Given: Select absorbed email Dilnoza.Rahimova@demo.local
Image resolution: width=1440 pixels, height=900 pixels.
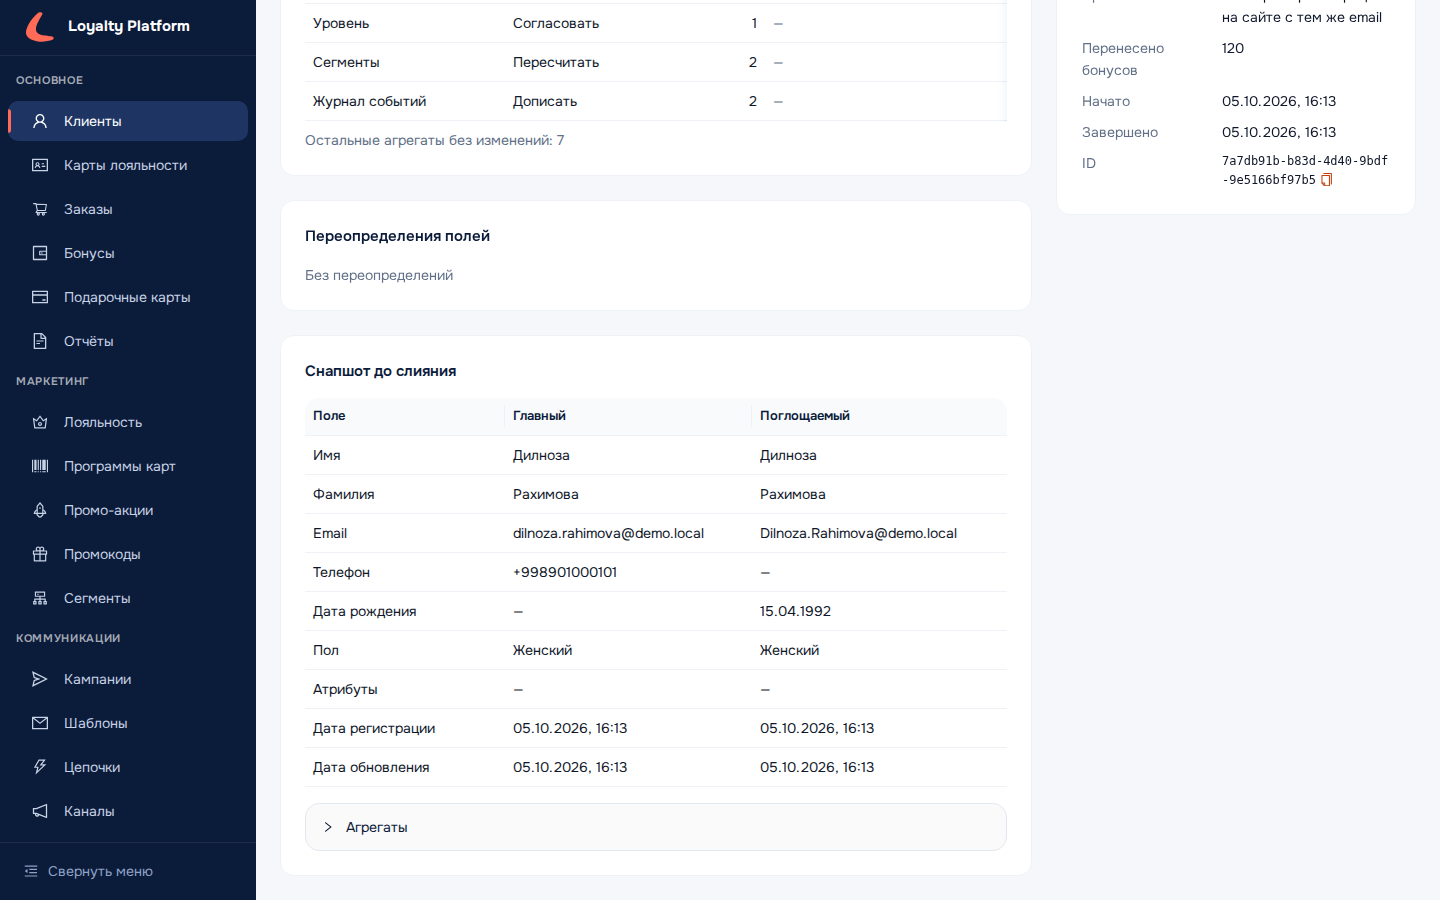Looking at the screenshot, I should tap(858, 533).
